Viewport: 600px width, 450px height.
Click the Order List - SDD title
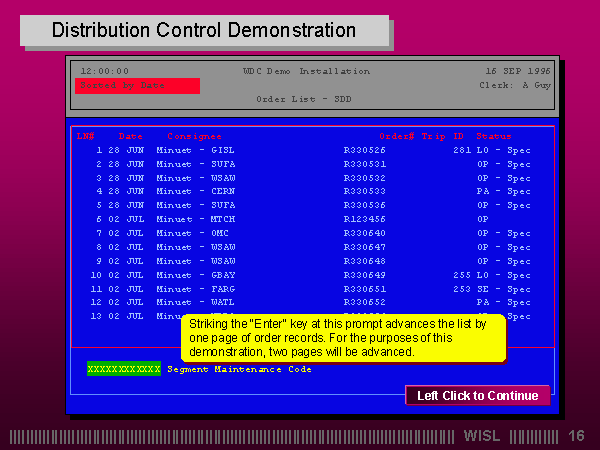coord(303,100)
